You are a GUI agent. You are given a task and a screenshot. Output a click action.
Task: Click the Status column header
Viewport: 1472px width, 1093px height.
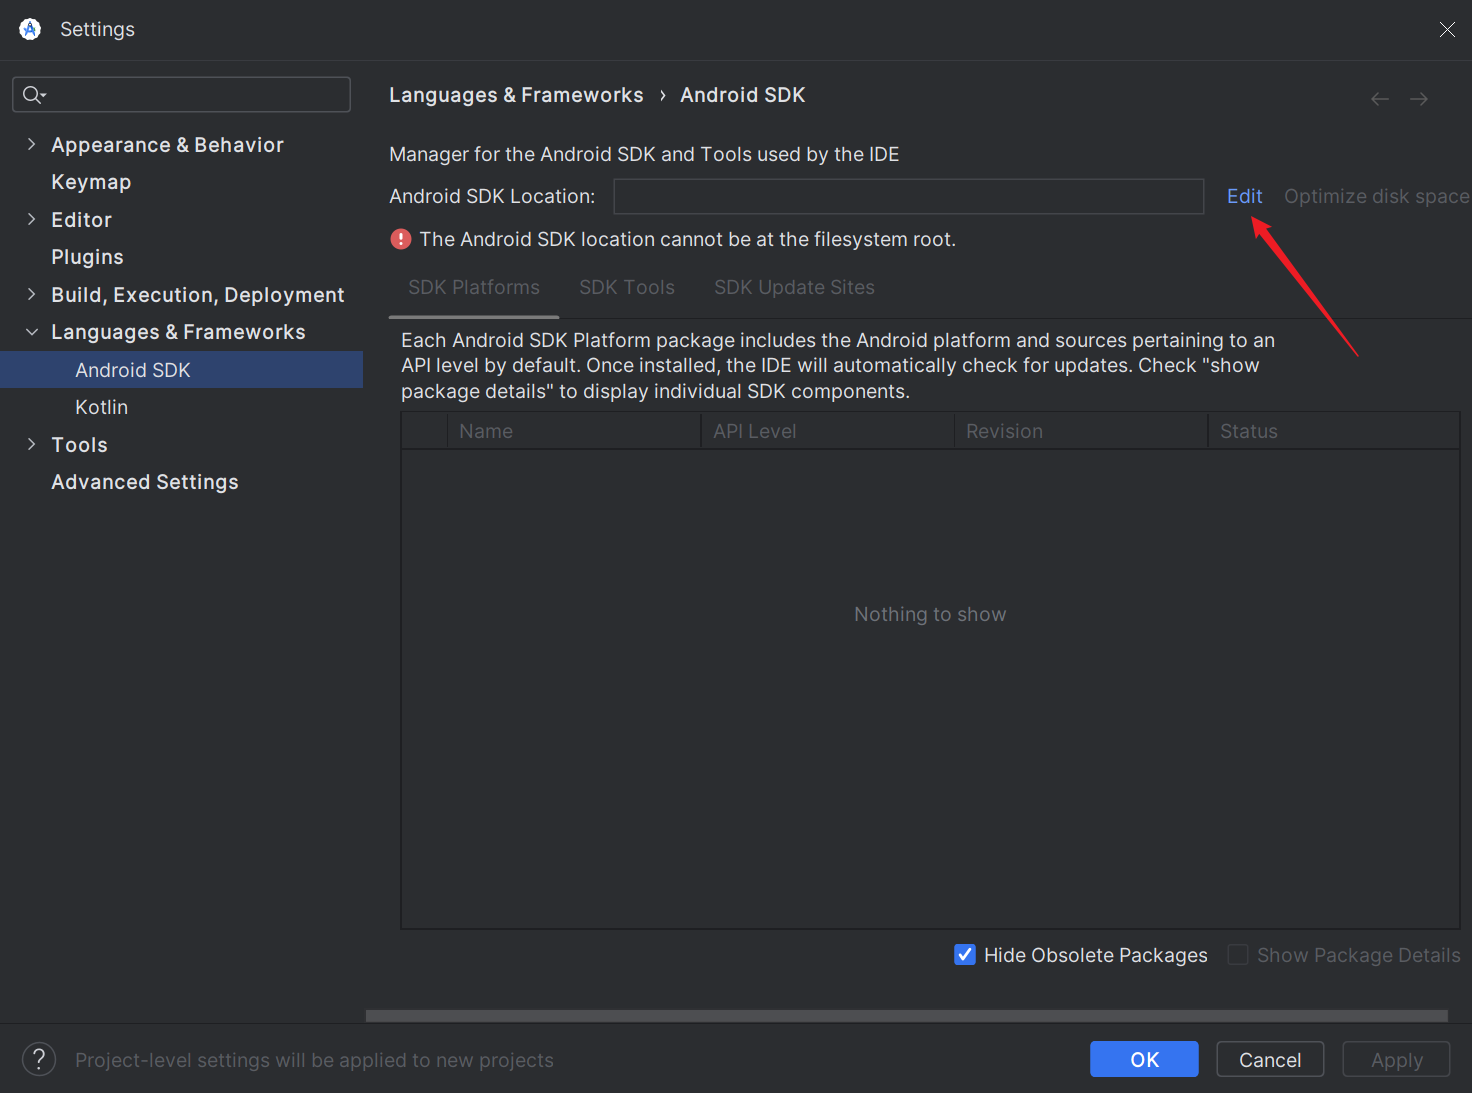pos(1334,431)
